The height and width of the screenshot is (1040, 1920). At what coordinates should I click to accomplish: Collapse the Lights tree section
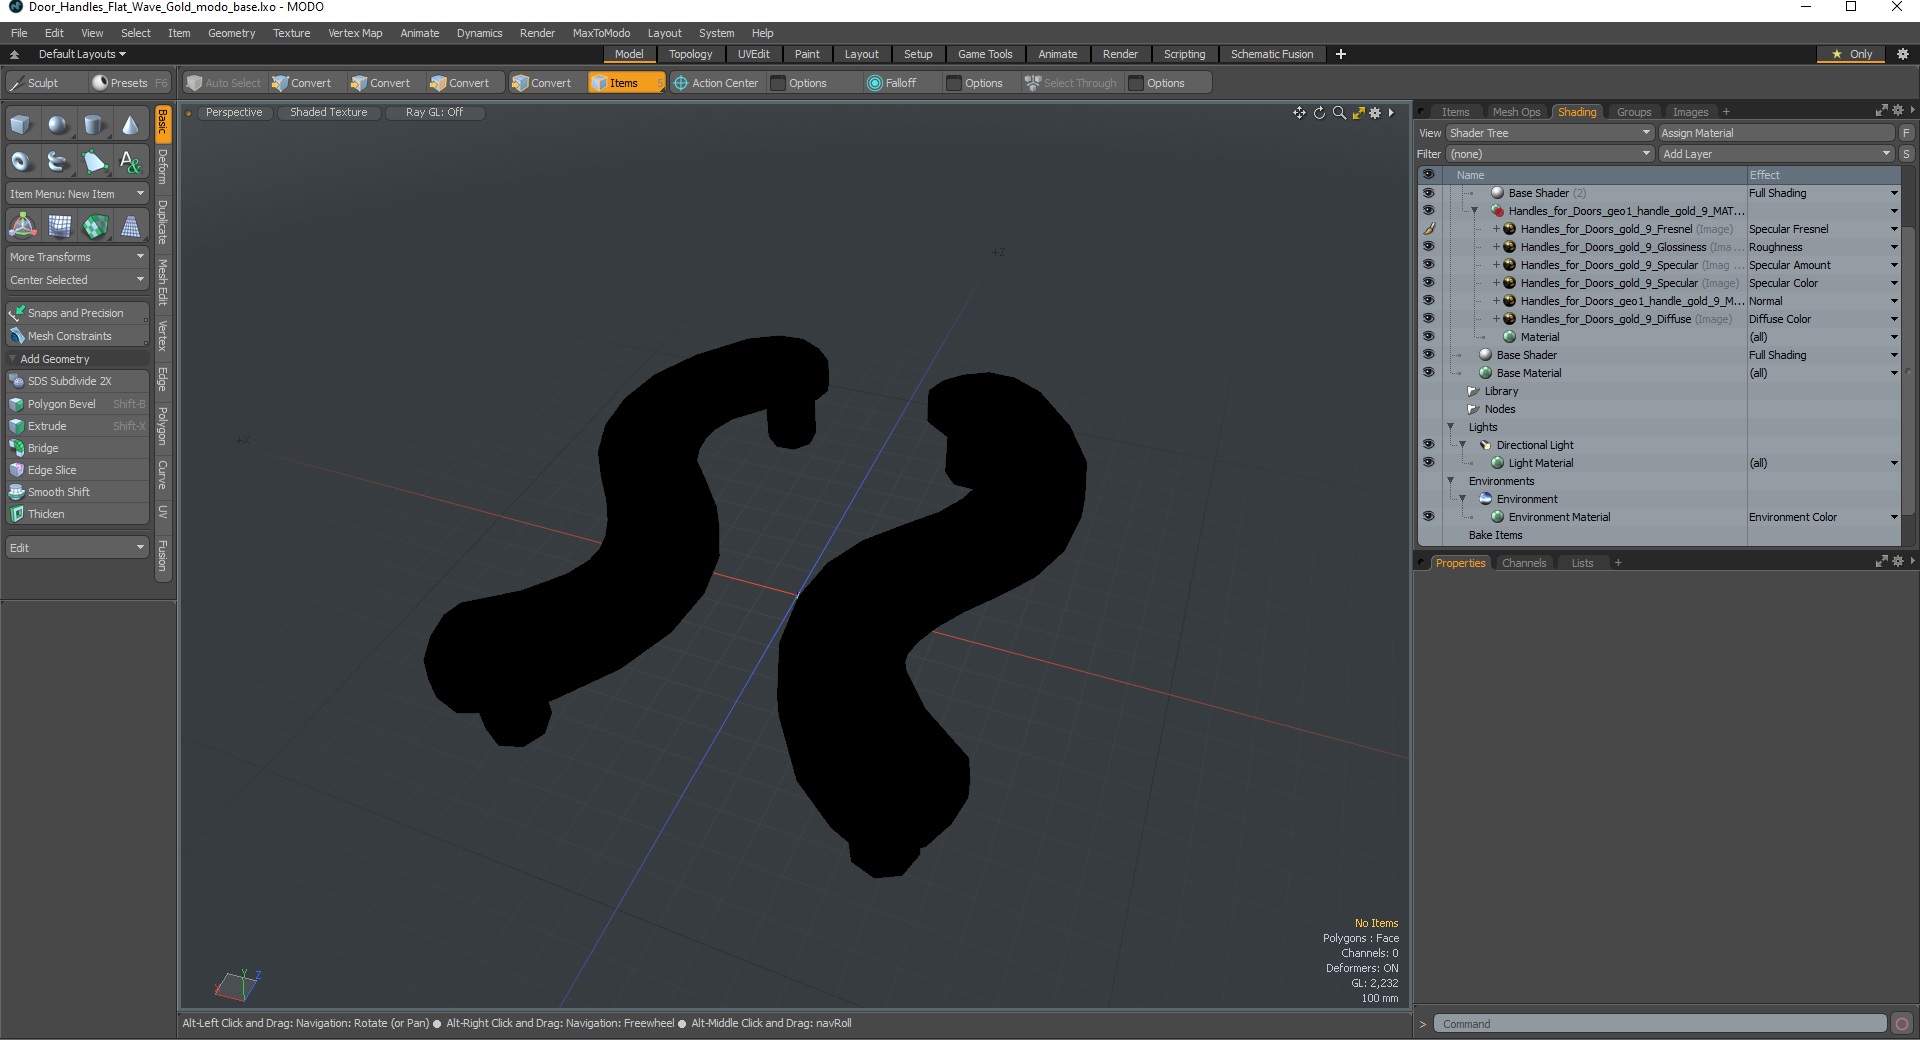(x=1450, y=427)
